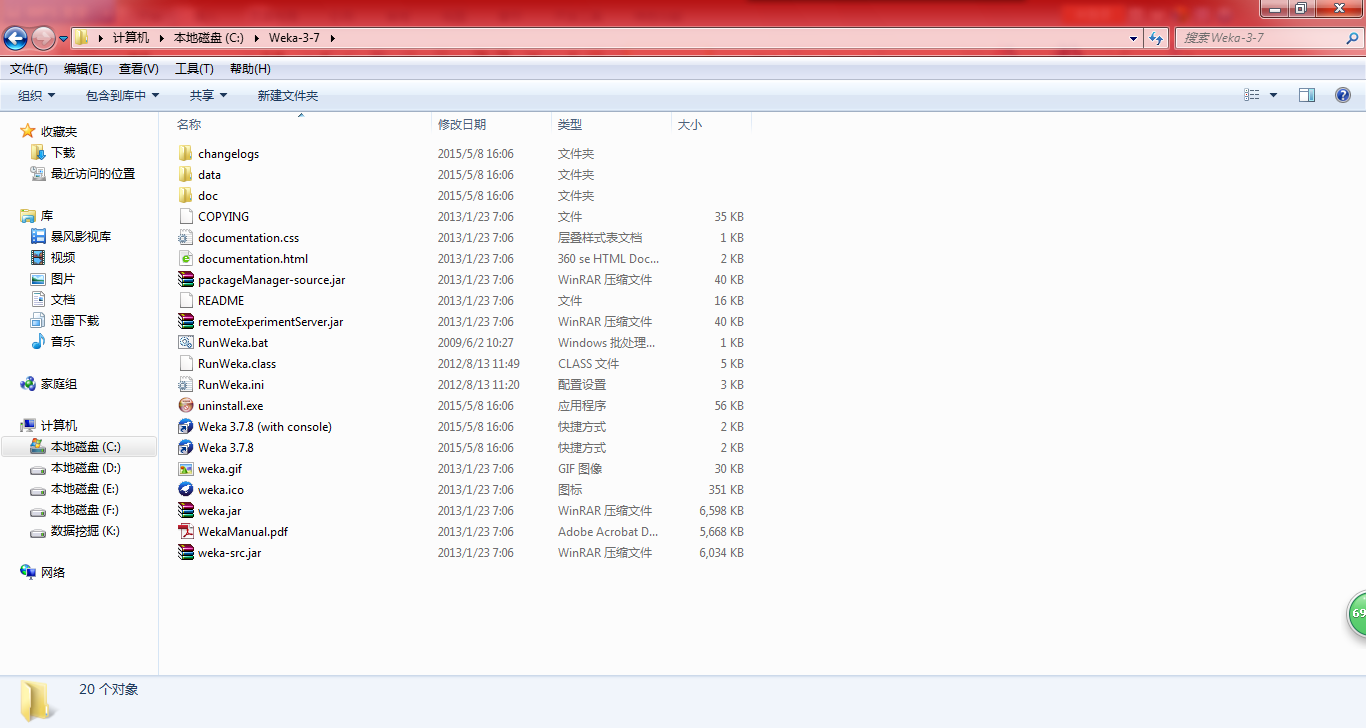The width and height of the screenshot is (1366, 728).
Task: Select the RunWeka.bat batch file icon
Action: pyautogui.click(x=185, y=343)
